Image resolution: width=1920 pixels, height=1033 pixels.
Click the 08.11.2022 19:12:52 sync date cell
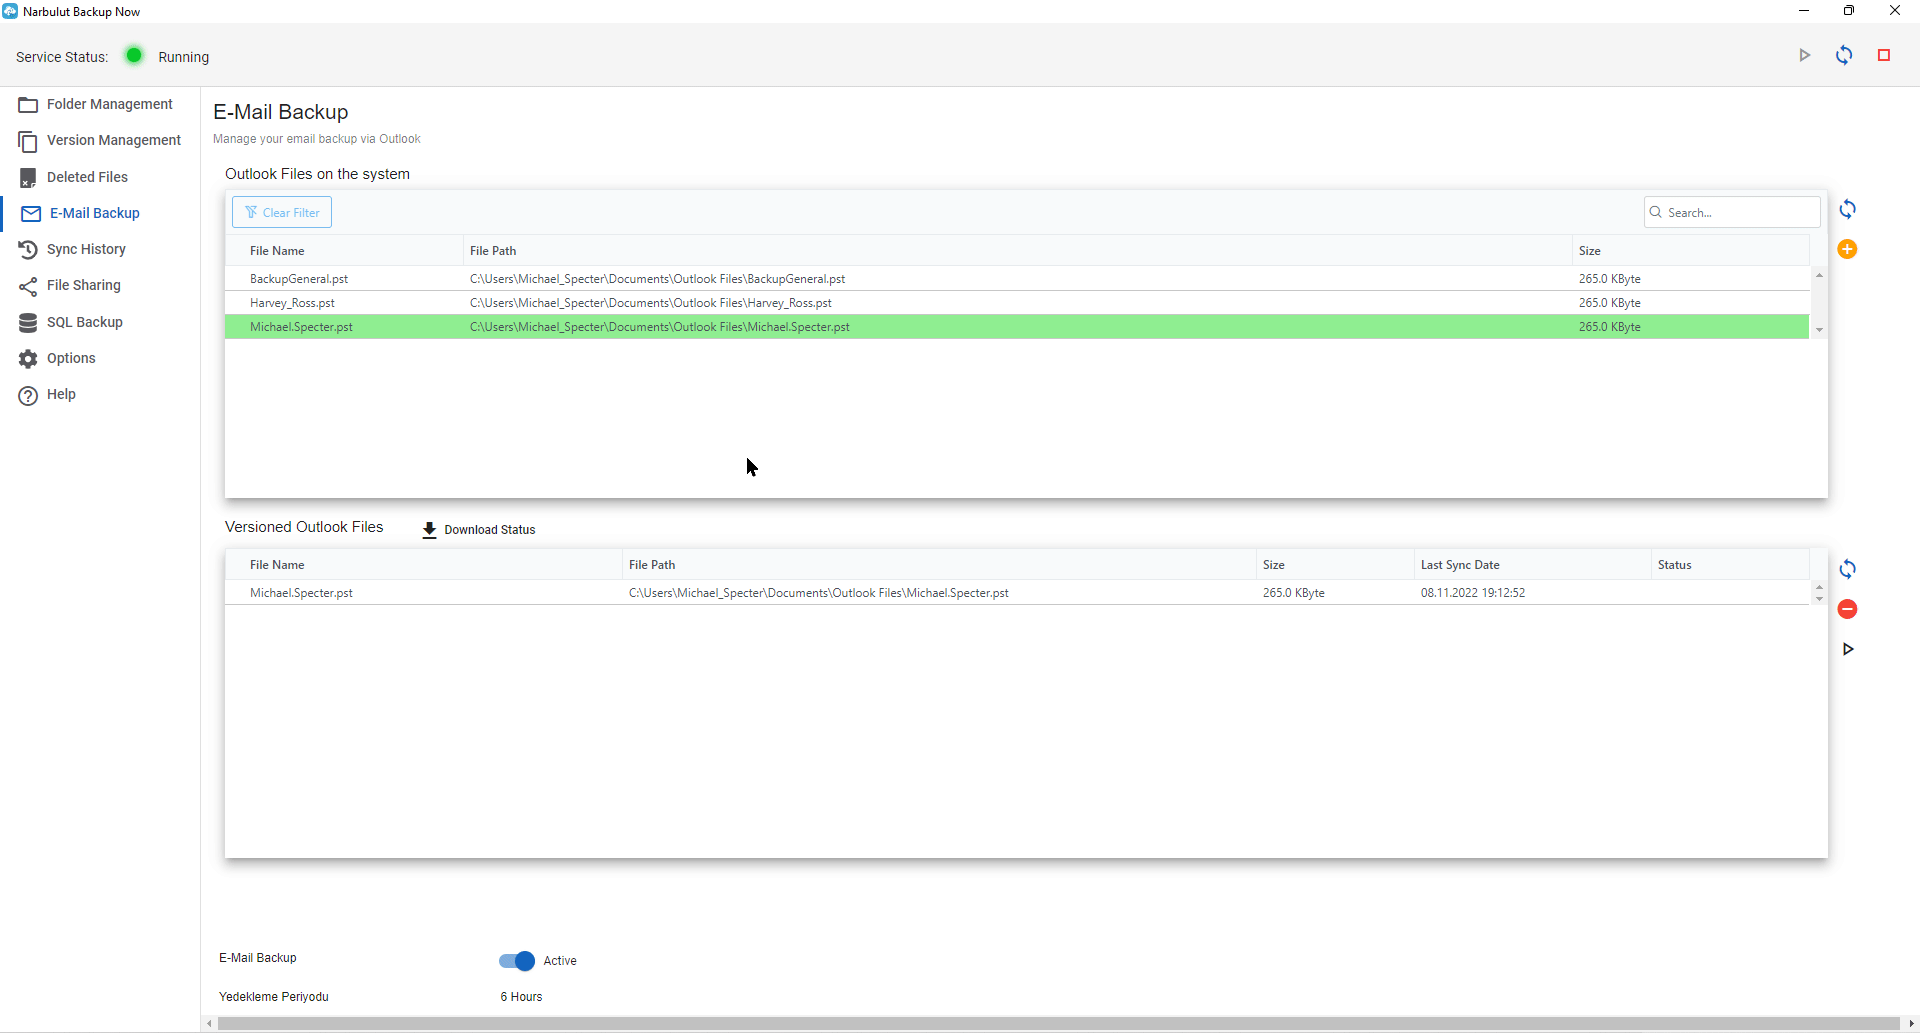(1473, 593)
